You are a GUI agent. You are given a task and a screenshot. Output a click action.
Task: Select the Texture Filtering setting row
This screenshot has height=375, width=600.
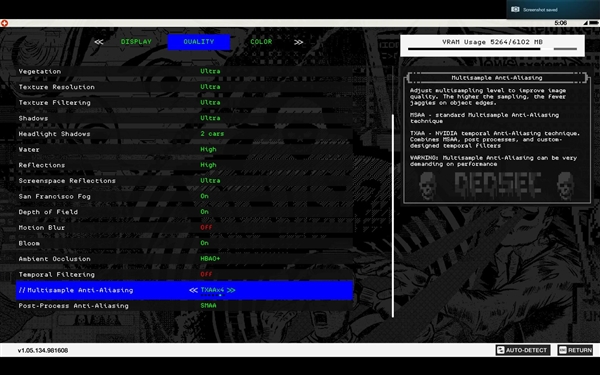[x=184, y=103]
